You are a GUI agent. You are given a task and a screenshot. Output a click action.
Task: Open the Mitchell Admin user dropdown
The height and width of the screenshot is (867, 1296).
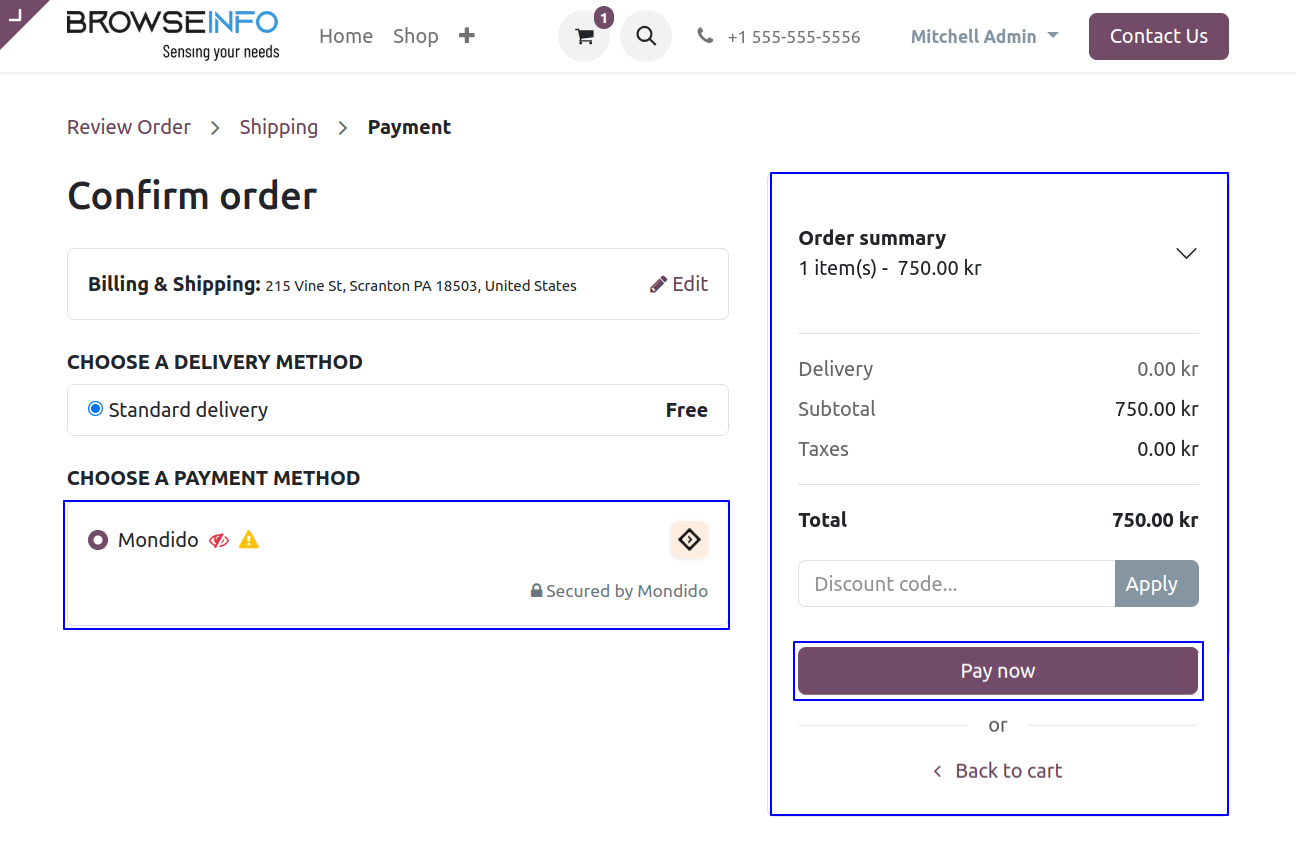(984, 36)
